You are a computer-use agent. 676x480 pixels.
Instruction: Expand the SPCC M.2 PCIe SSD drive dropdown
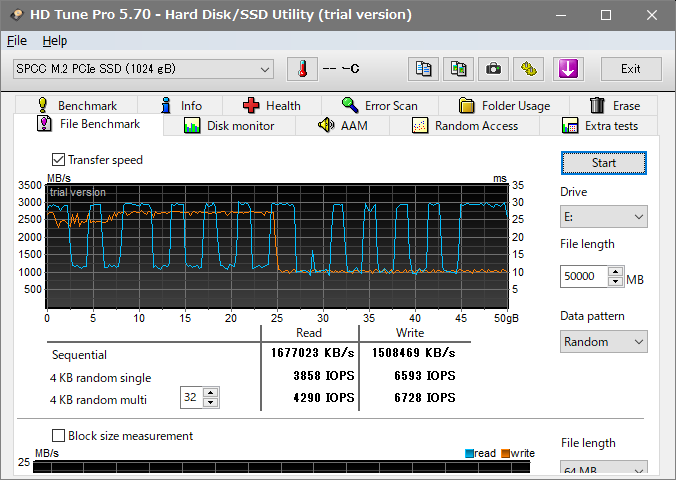tap(143, 69)
